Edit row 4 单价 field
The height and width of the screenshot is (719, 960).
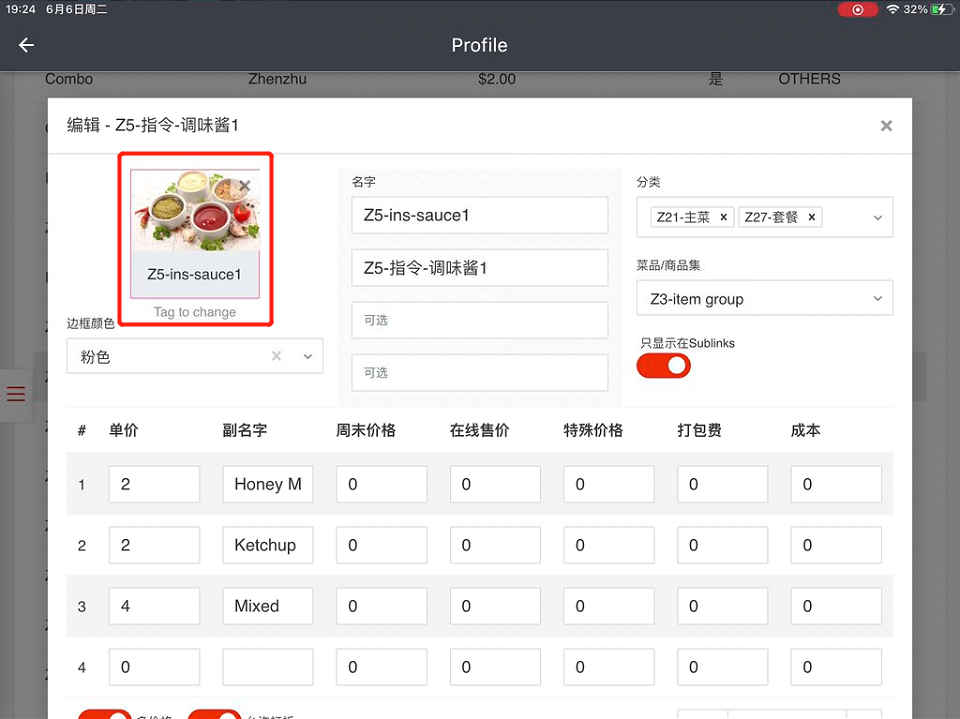[154, 667]
